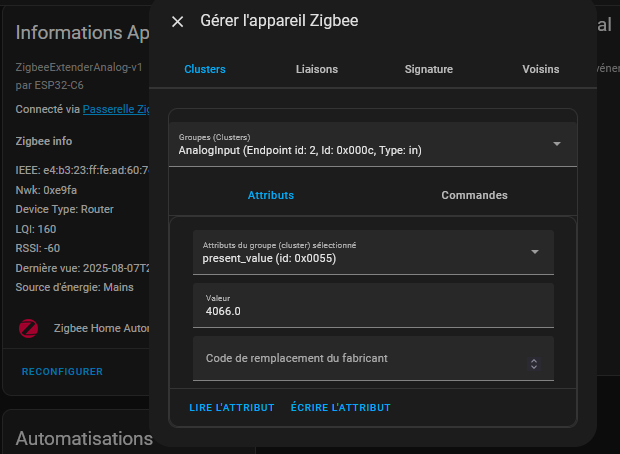The height and width of the screenshot is (454, 620).
Task: Click the Groupes (Clusters) dropdown arrow
Action: 557,144
